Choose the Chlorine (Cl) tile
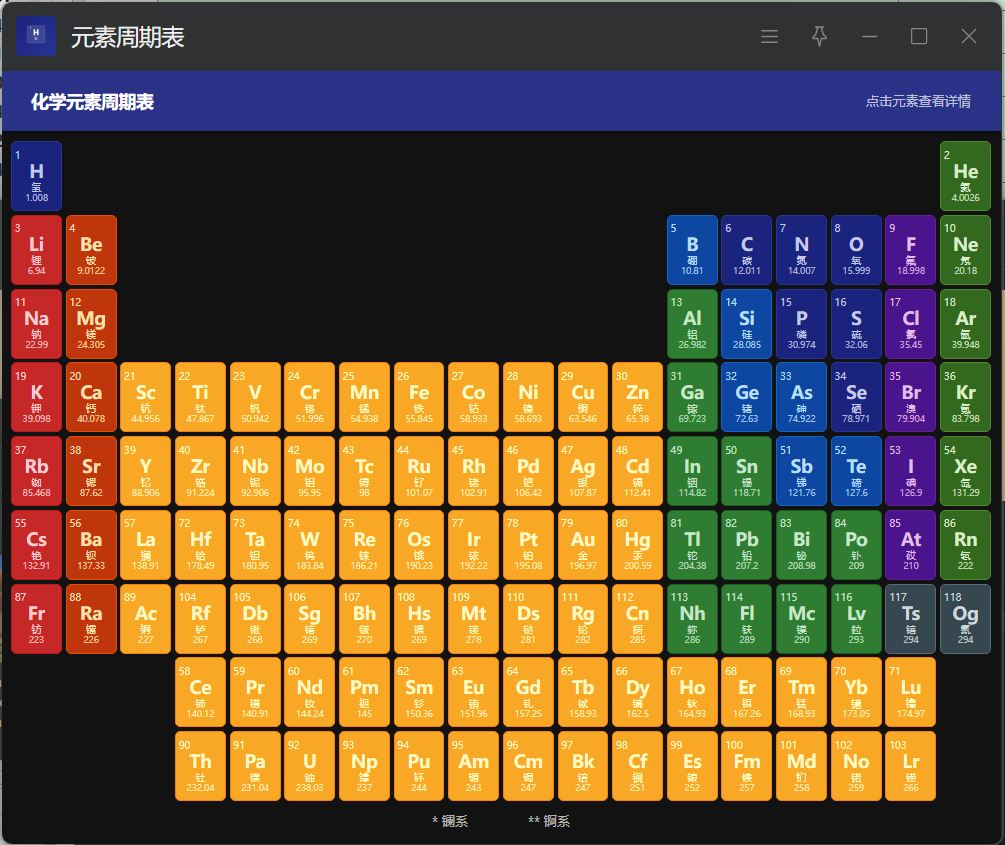This screenshot has height=845, width=1005. pos(911,324)
